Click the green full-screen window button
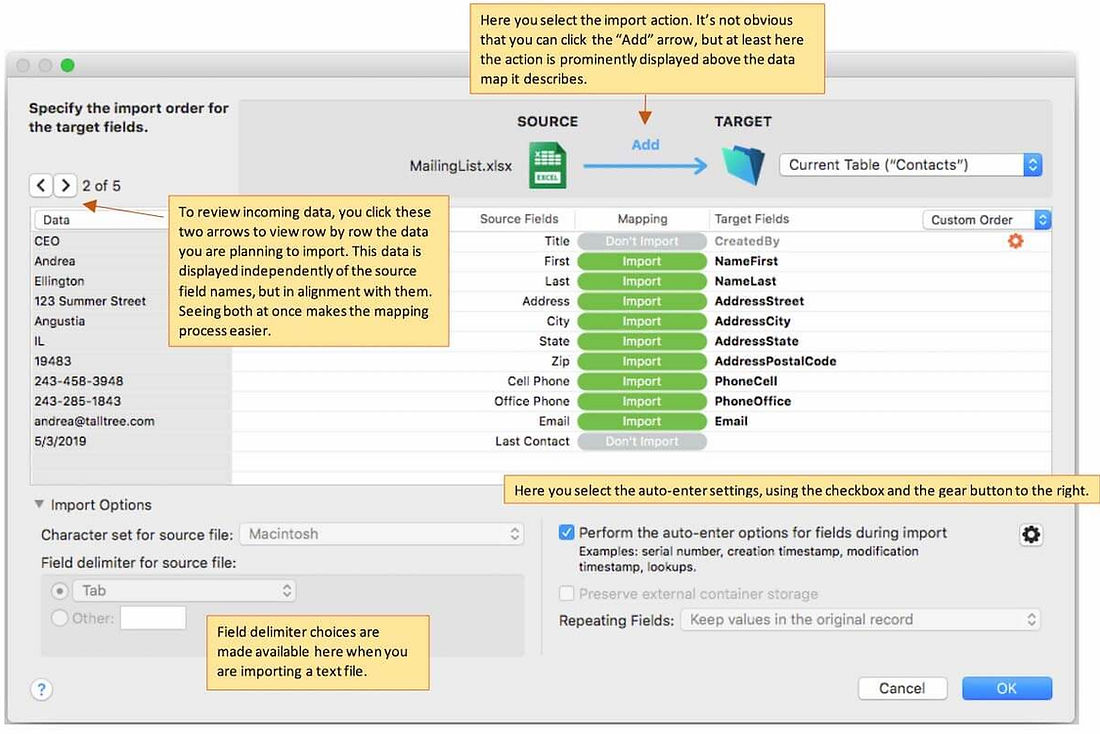This screenshot has height=734, width=1100. coord(67,65)
